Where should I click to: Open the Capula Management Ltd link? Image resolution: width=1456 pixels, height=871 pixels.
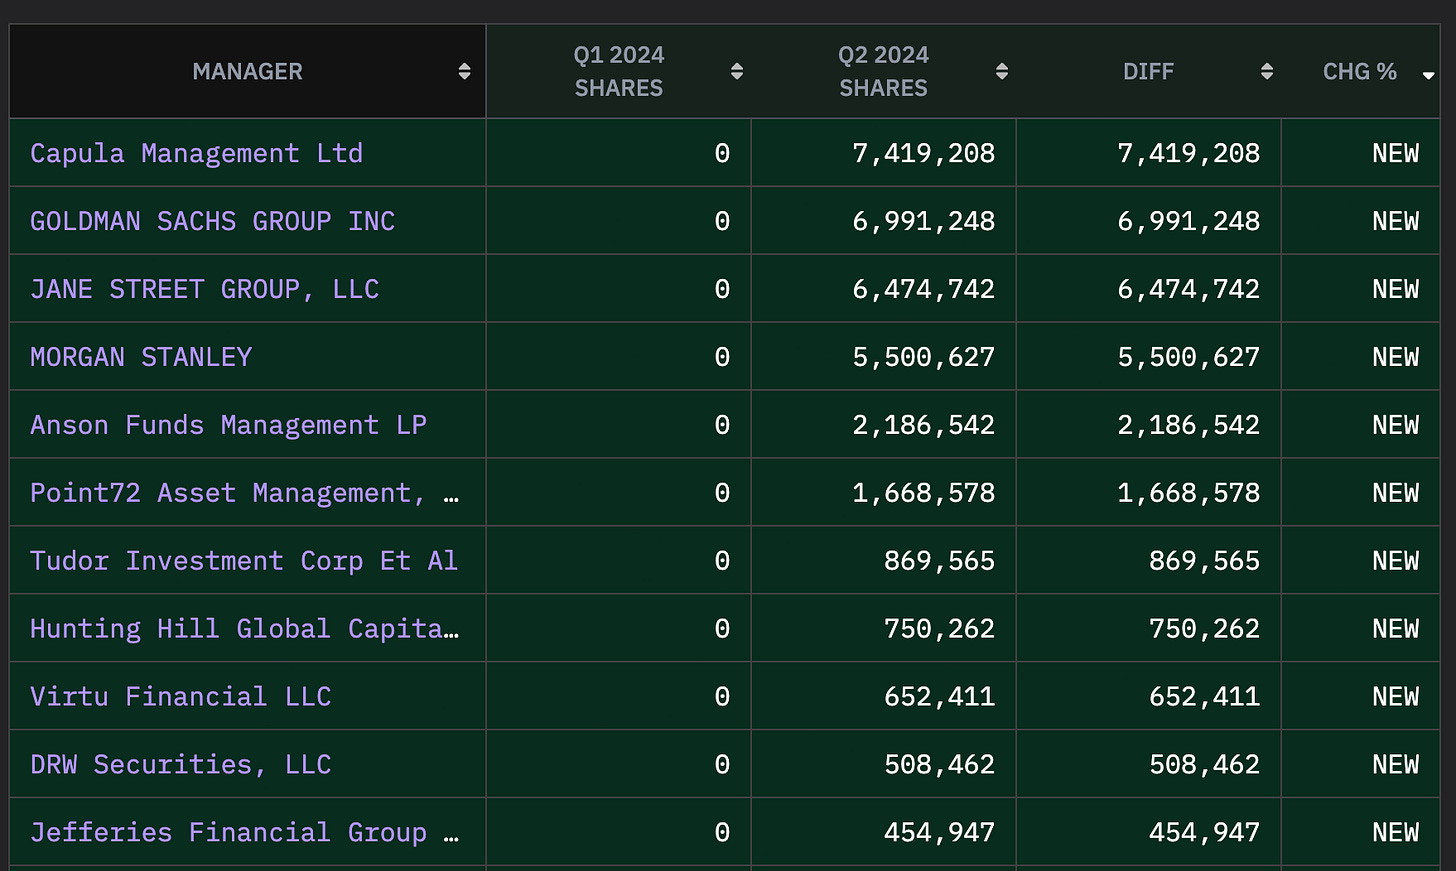[196, 153]
